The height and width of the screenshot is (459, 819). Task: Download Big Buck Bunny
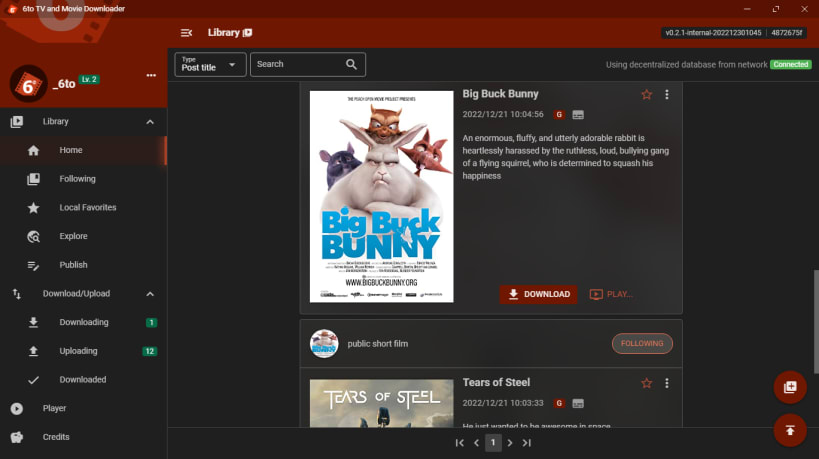pyautogui.click(x=539, y=295)
